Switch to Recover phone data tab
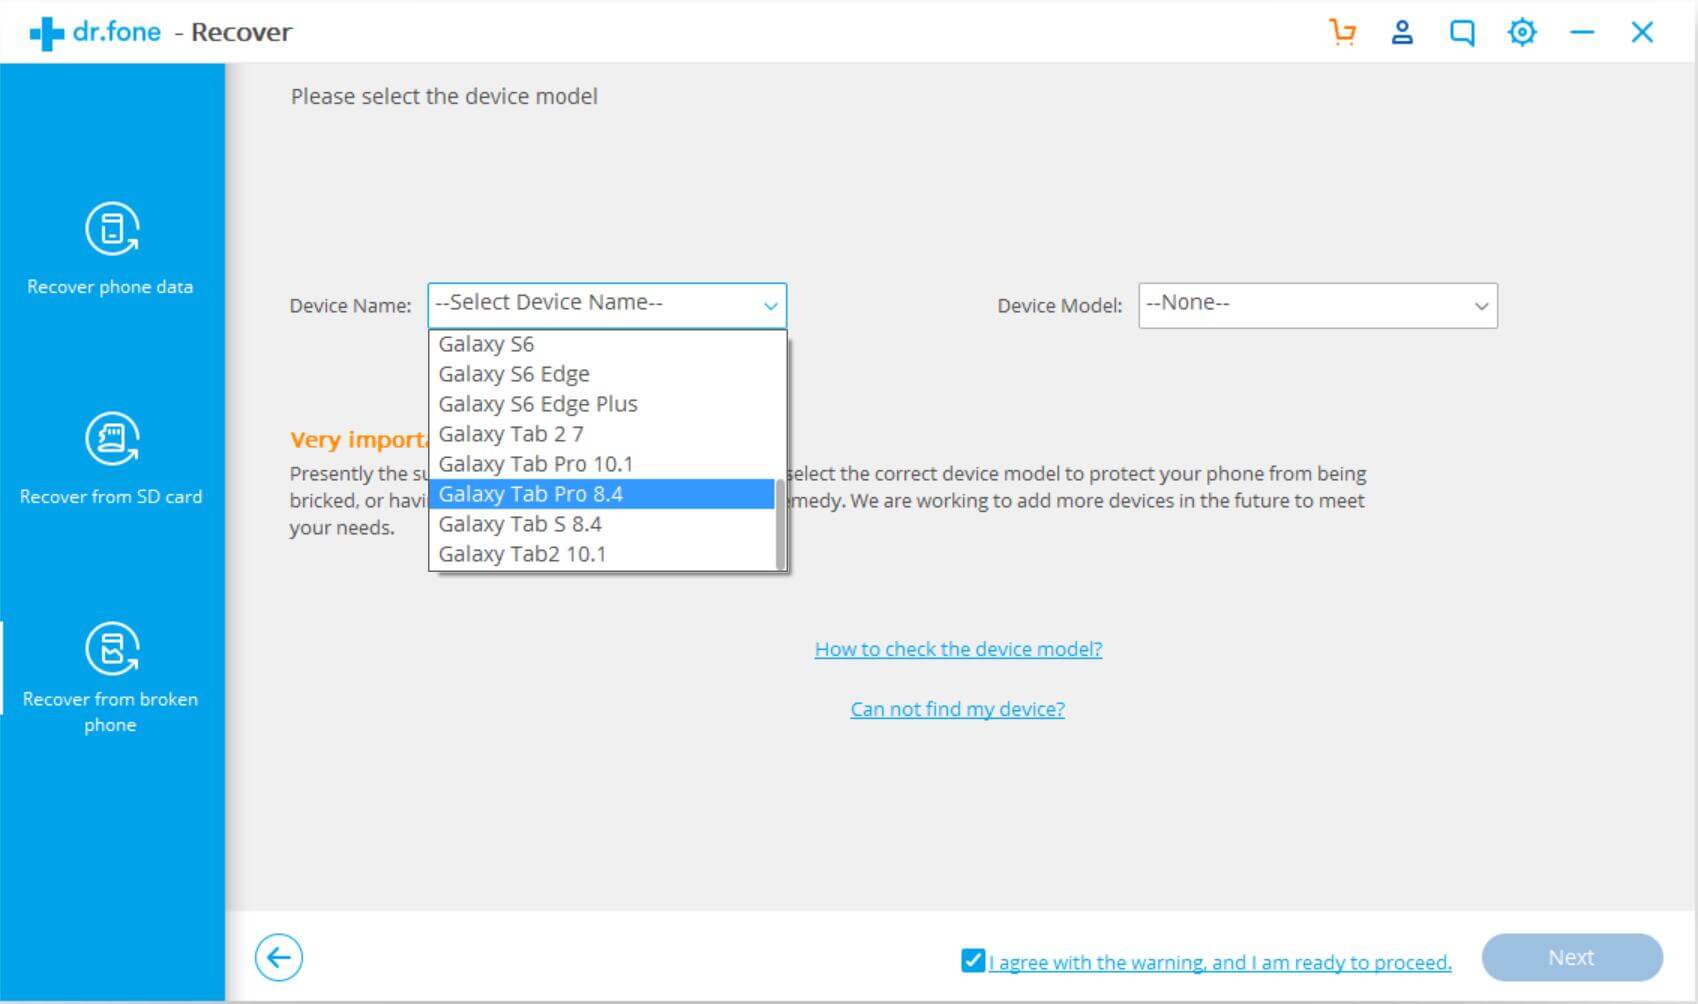1698x1004 pixels. pyautogui.click(x=112, y=250)
